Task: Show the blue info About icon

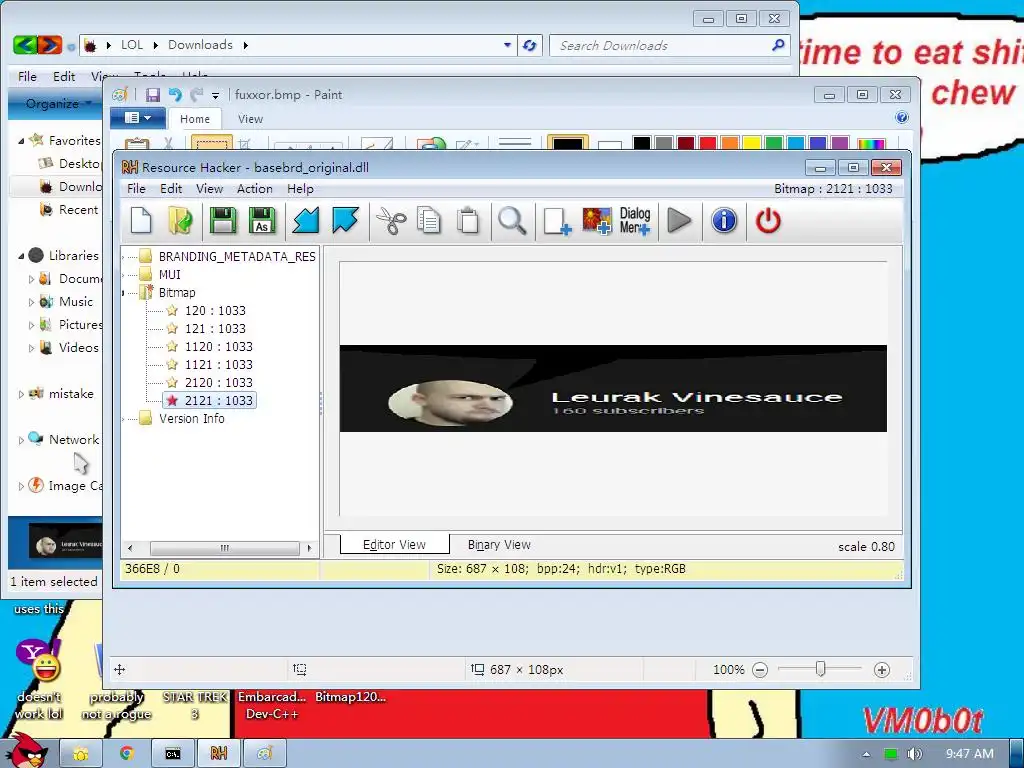Action: 724,221
